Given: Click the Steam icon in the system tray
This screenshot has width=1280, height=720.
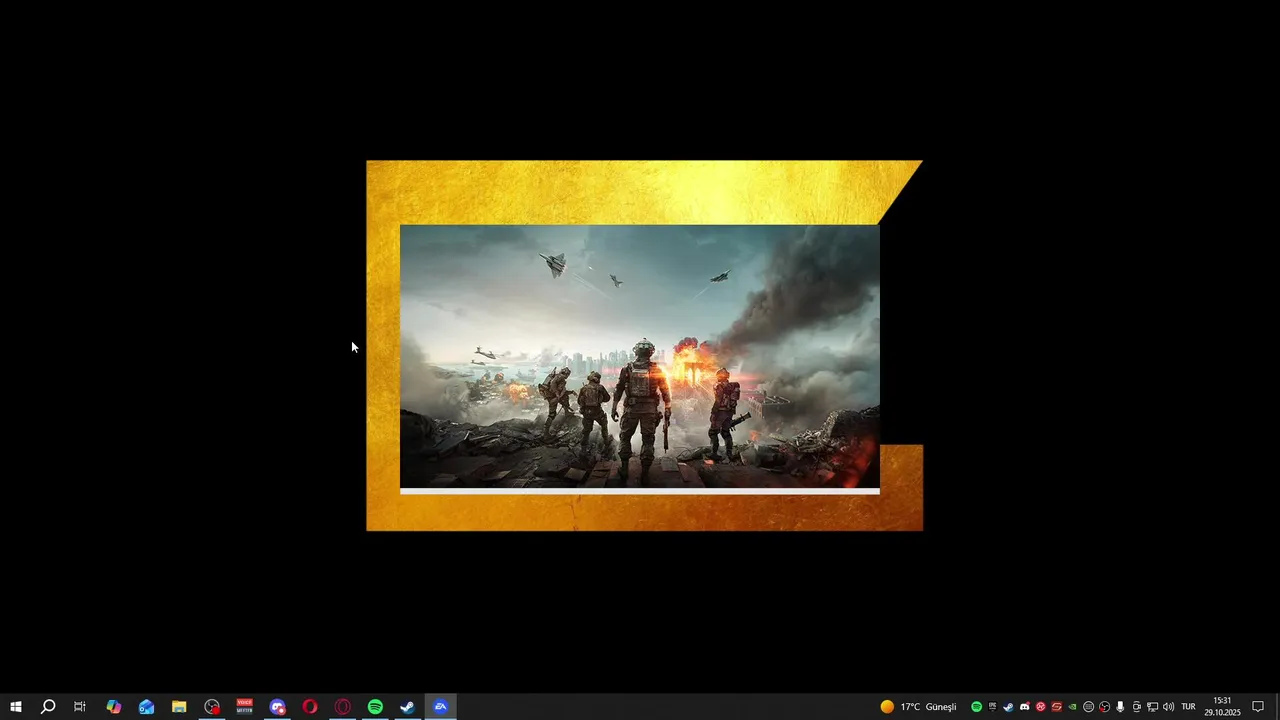Looking at the screenshot, I should [1008, 707].
